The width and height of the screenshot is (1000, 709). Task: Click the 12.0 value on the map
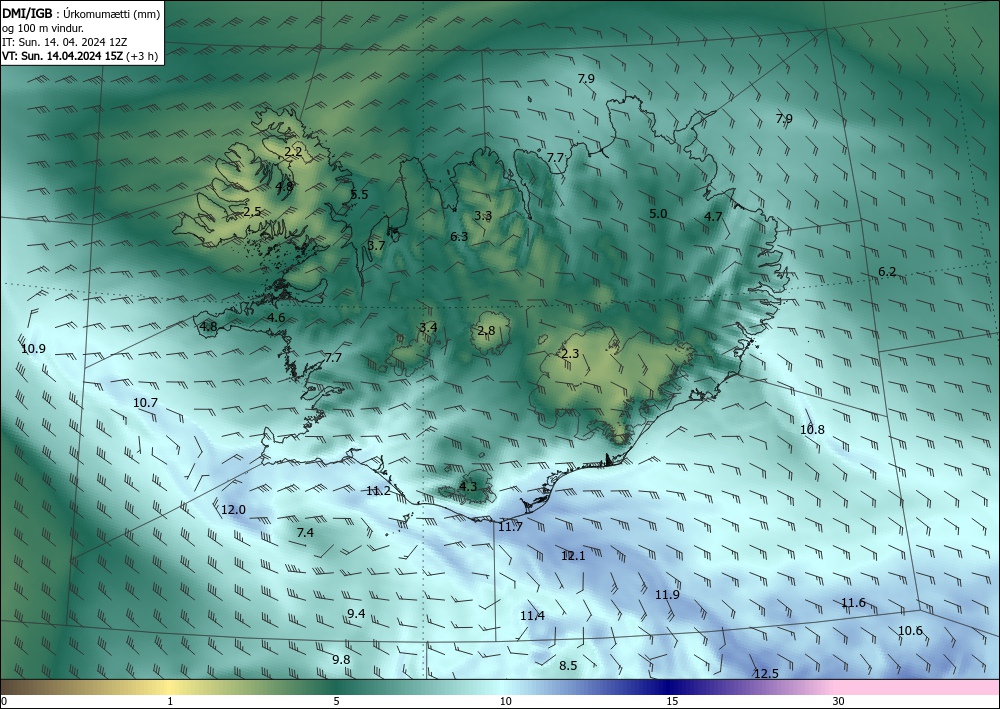(233, 510)
